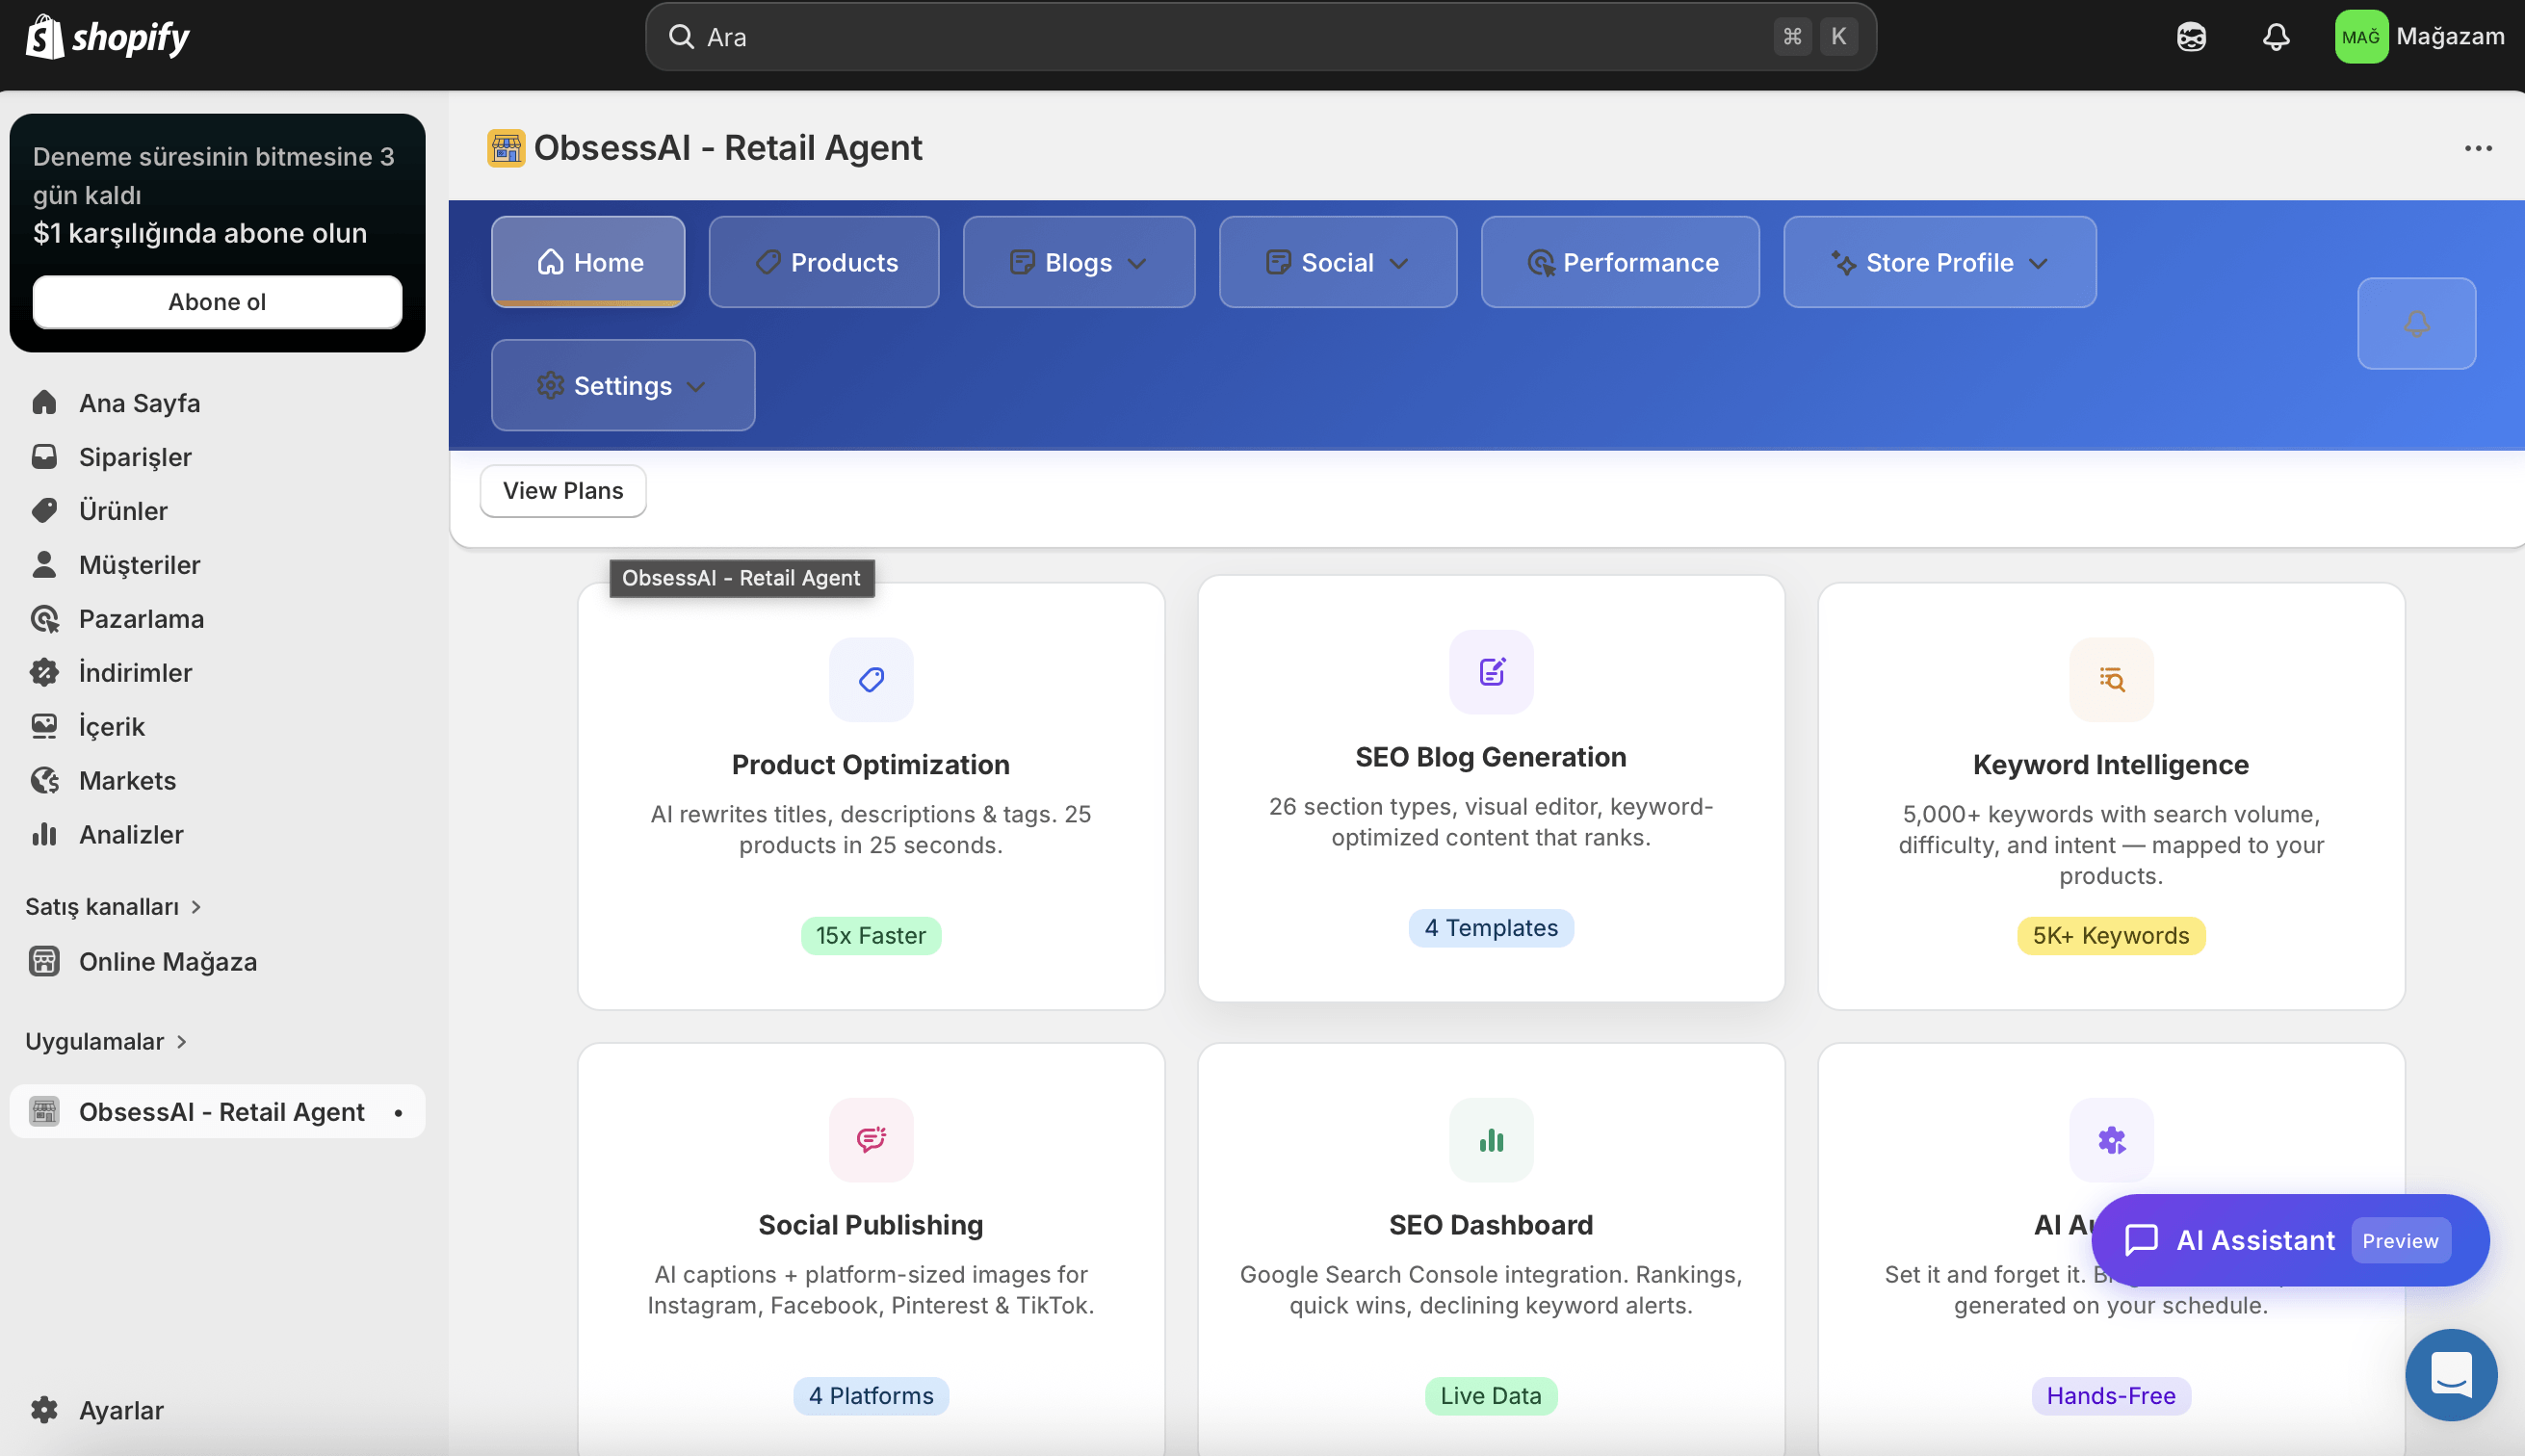Expand the Social dropdown menu
This screenshot has height=1456, width=2525.
coord(1337,262)
